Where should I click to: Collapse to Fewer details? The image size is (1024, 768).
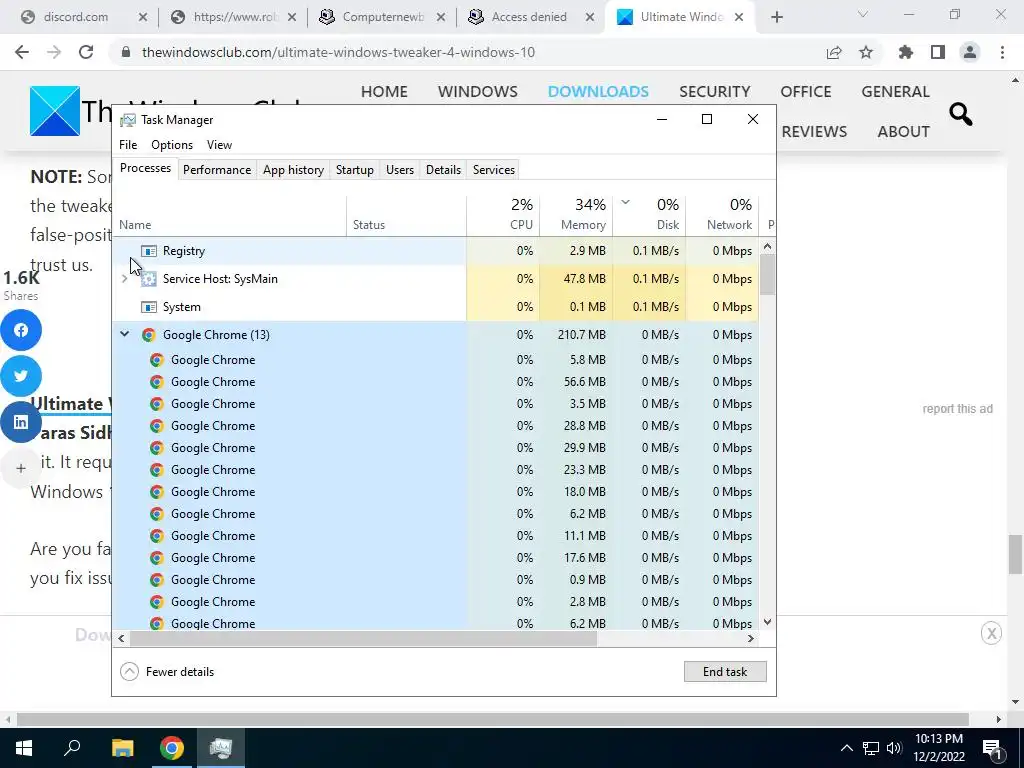(x=167, y=671)
